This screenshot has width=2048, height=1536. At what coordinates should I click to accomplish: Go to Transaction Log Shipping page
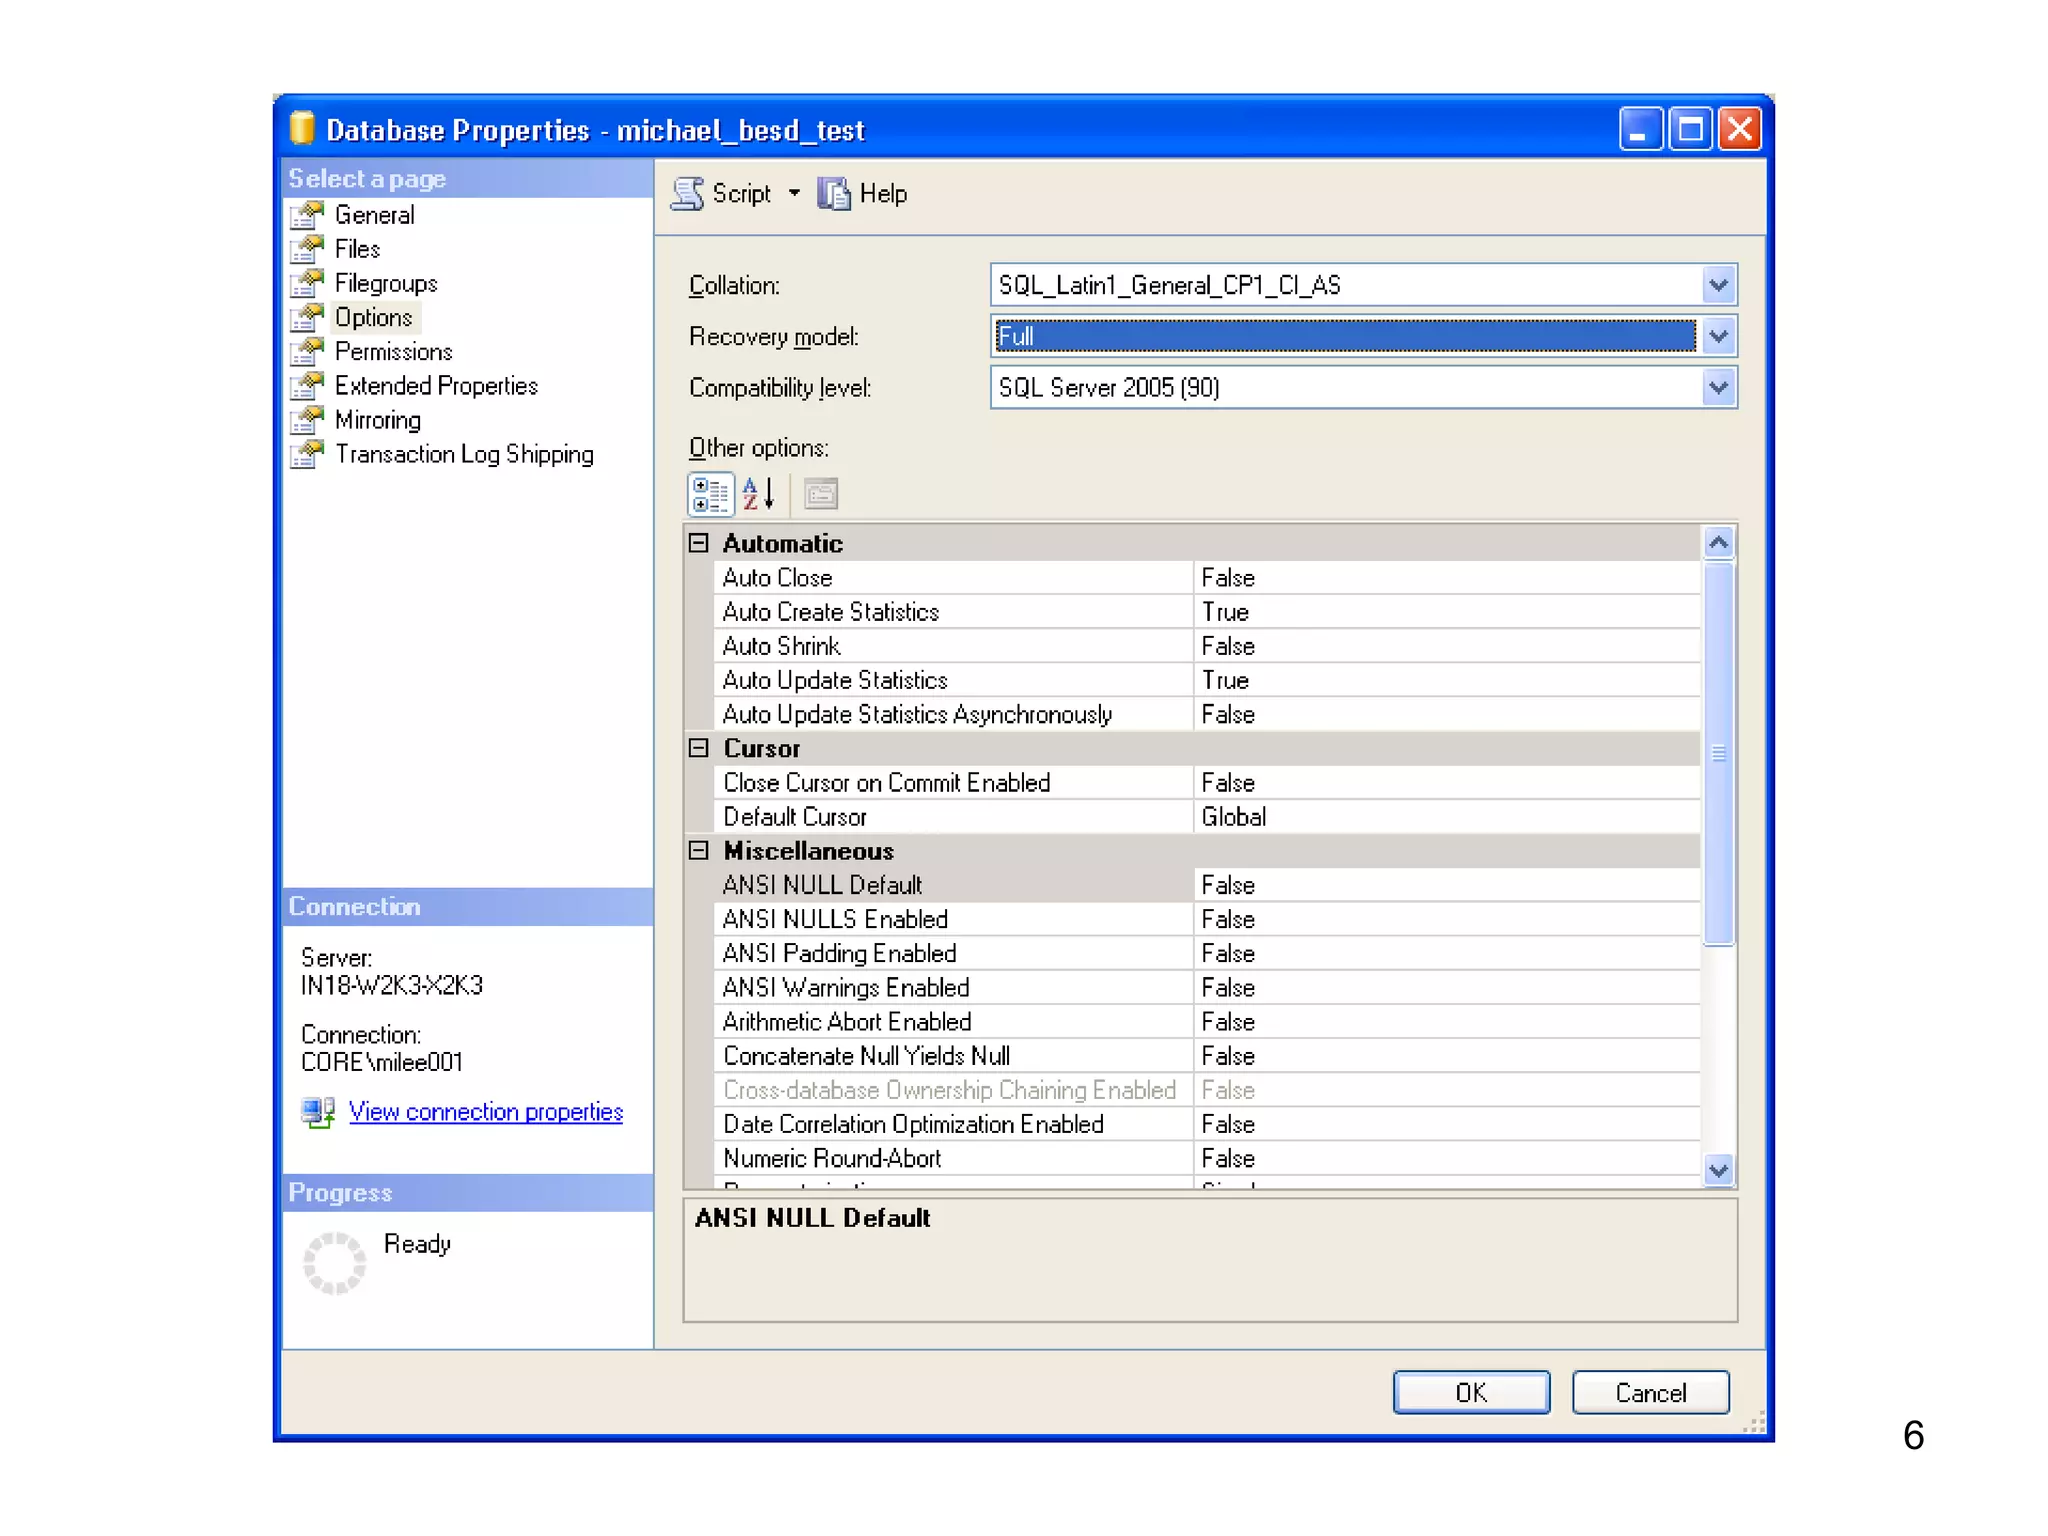tap(464, 454)
